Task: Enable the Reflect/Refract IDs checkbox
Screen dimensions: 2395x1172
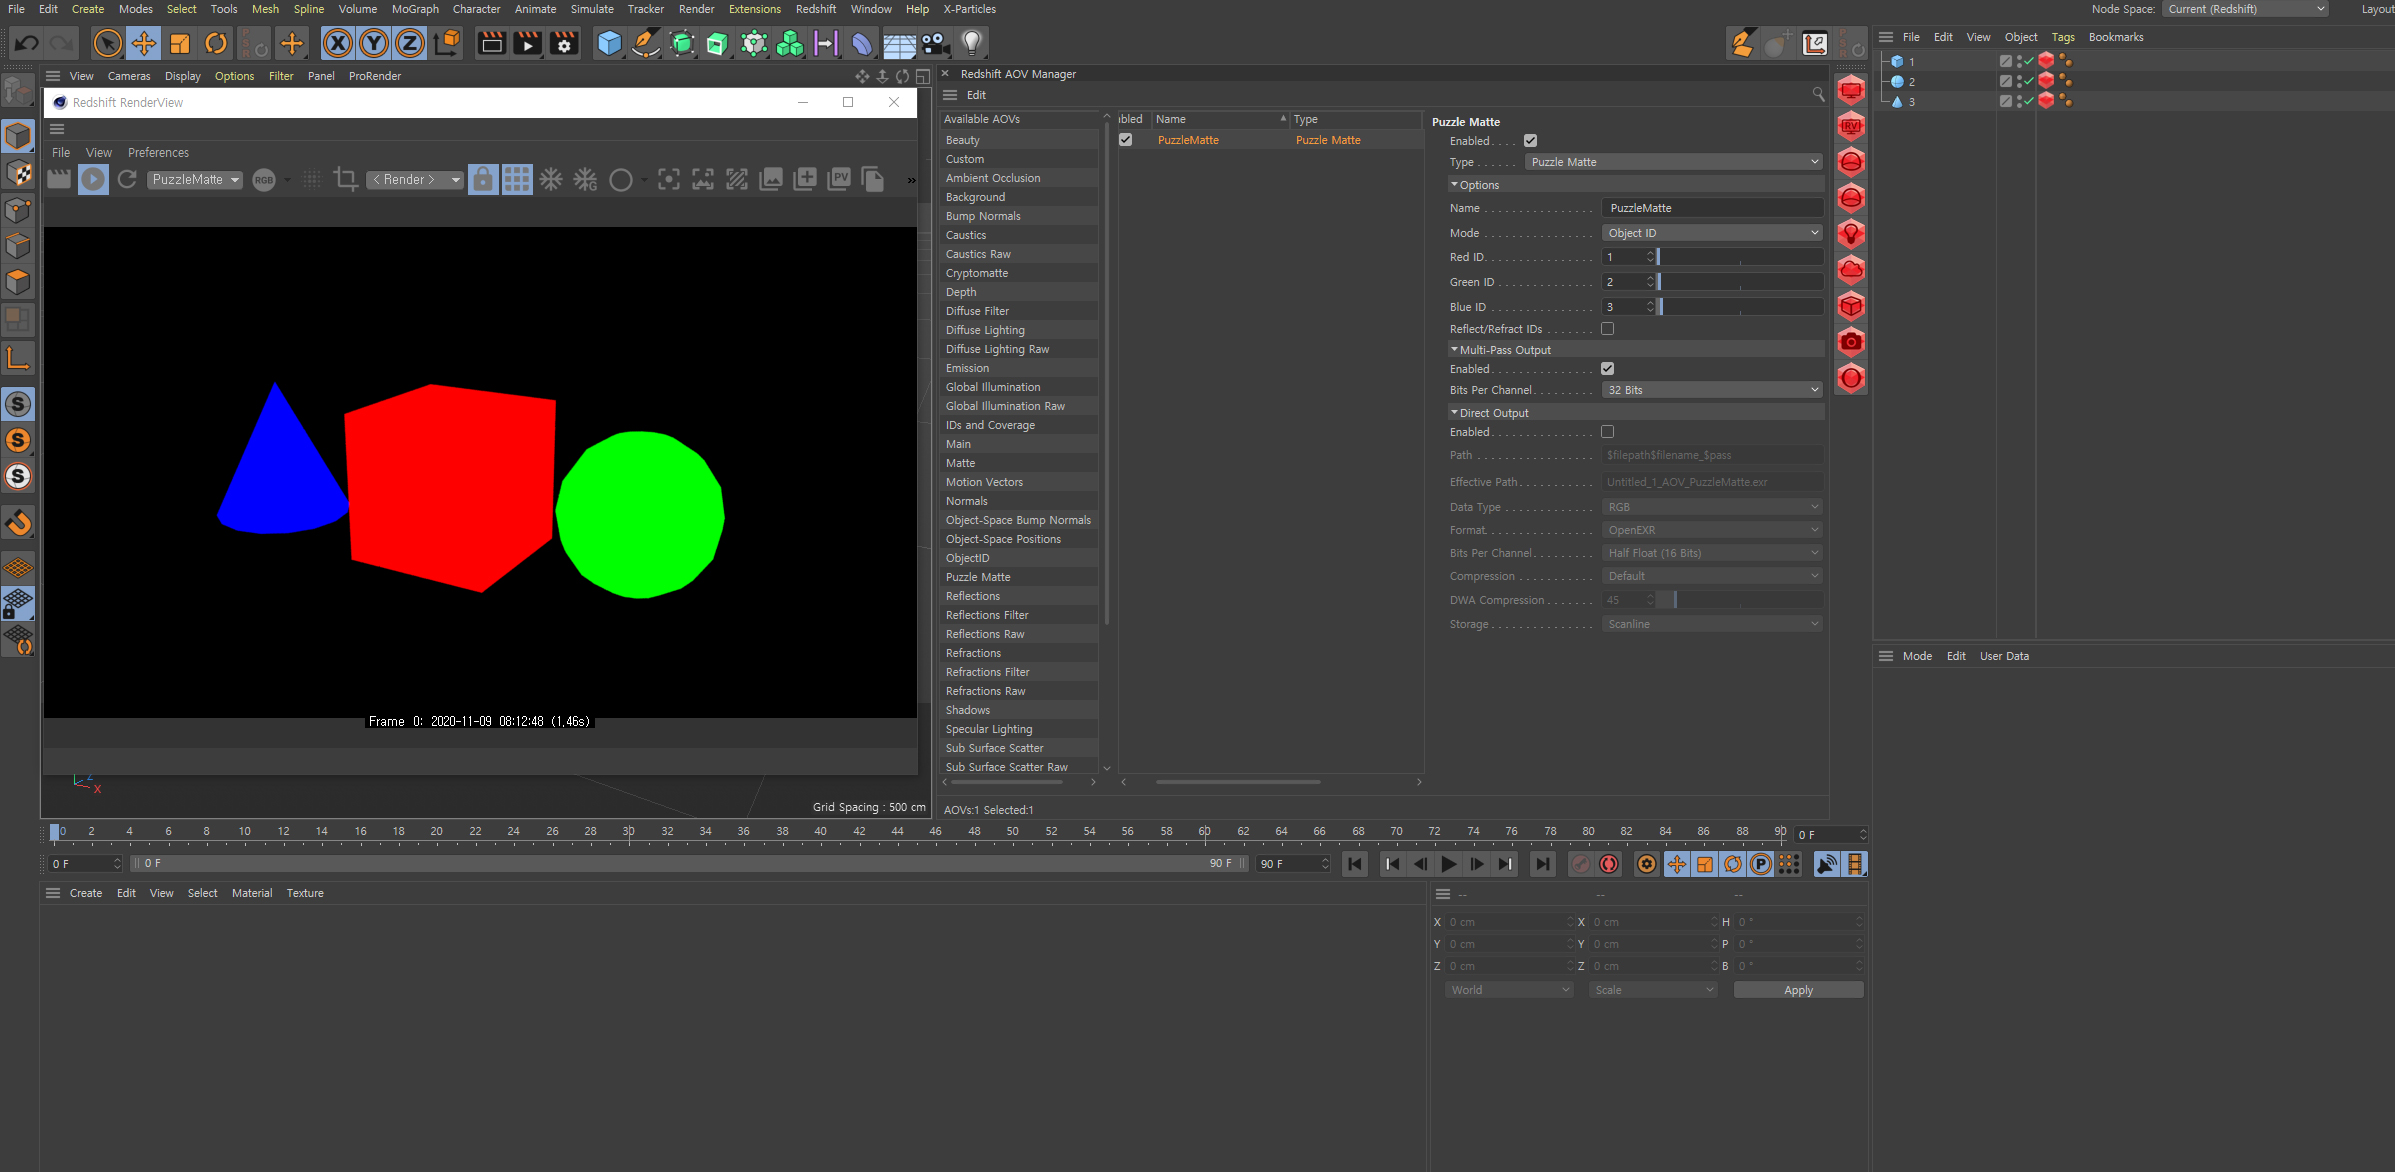Action: pyautogui.click(x=1607, y=329)
